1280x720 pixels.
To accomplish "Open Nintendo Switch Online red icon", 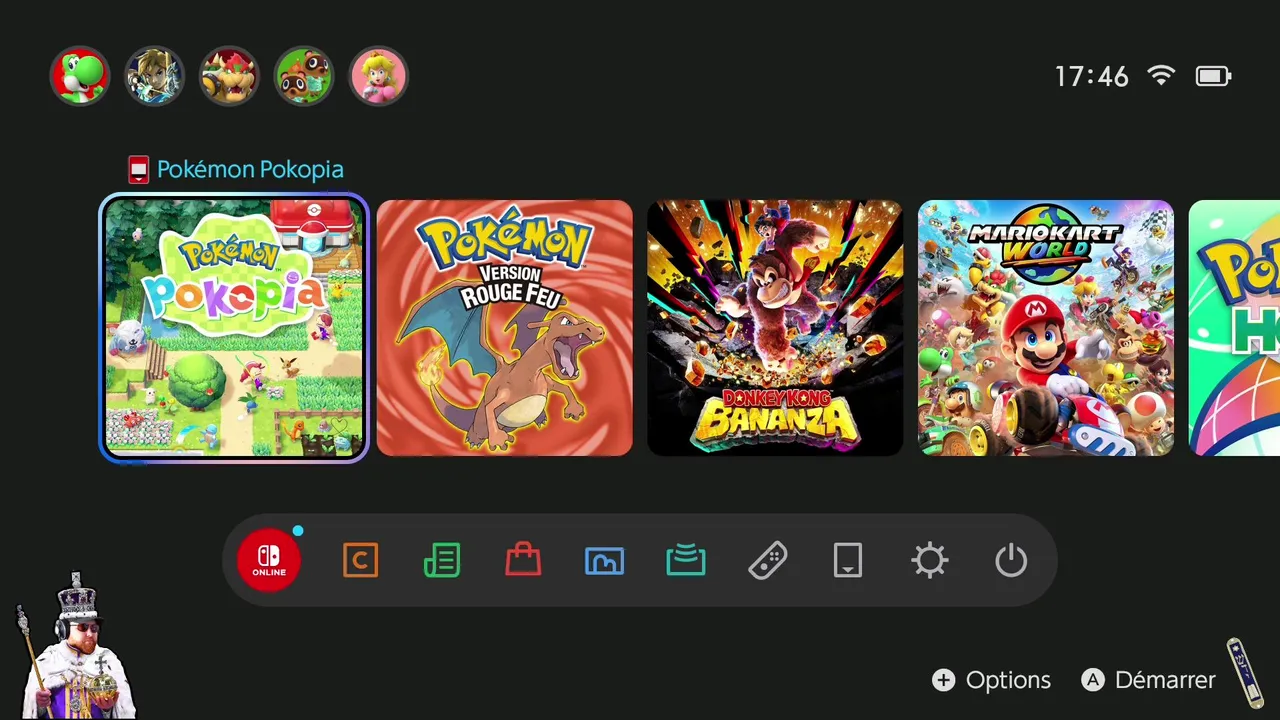I will click(x=269, y=560).
